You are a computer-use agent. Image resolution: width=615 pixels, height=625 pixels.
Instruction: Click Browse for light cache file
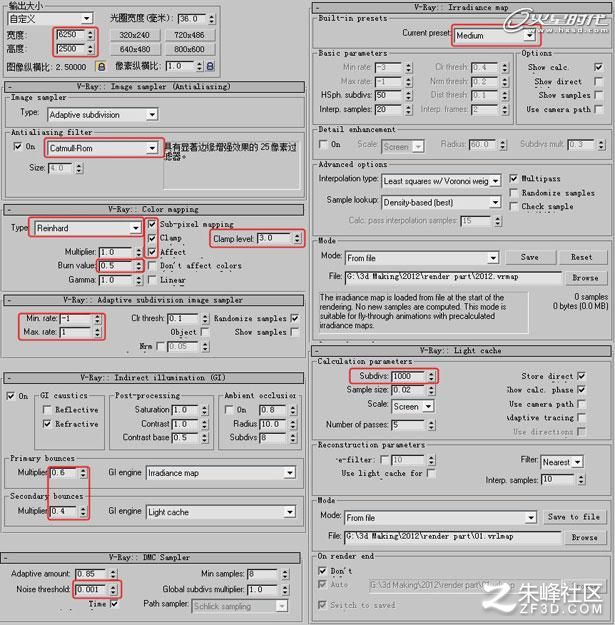pyautogui.click(x=584, y=538)
